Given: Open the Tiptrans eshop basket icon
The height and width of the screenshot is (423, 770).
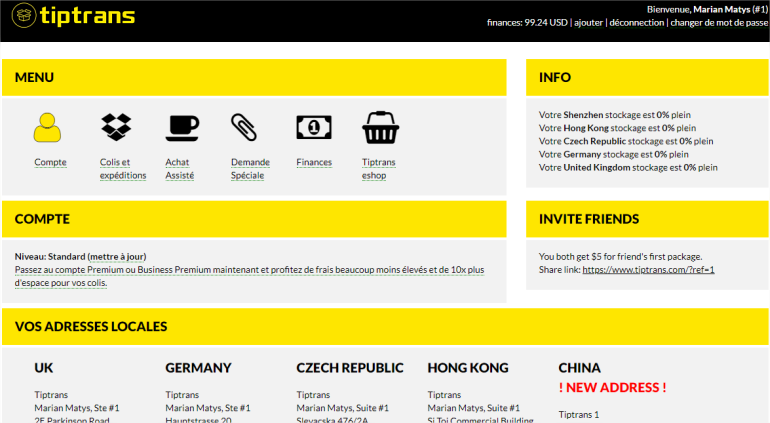Looking at the screenshot, I should (381, 128).
